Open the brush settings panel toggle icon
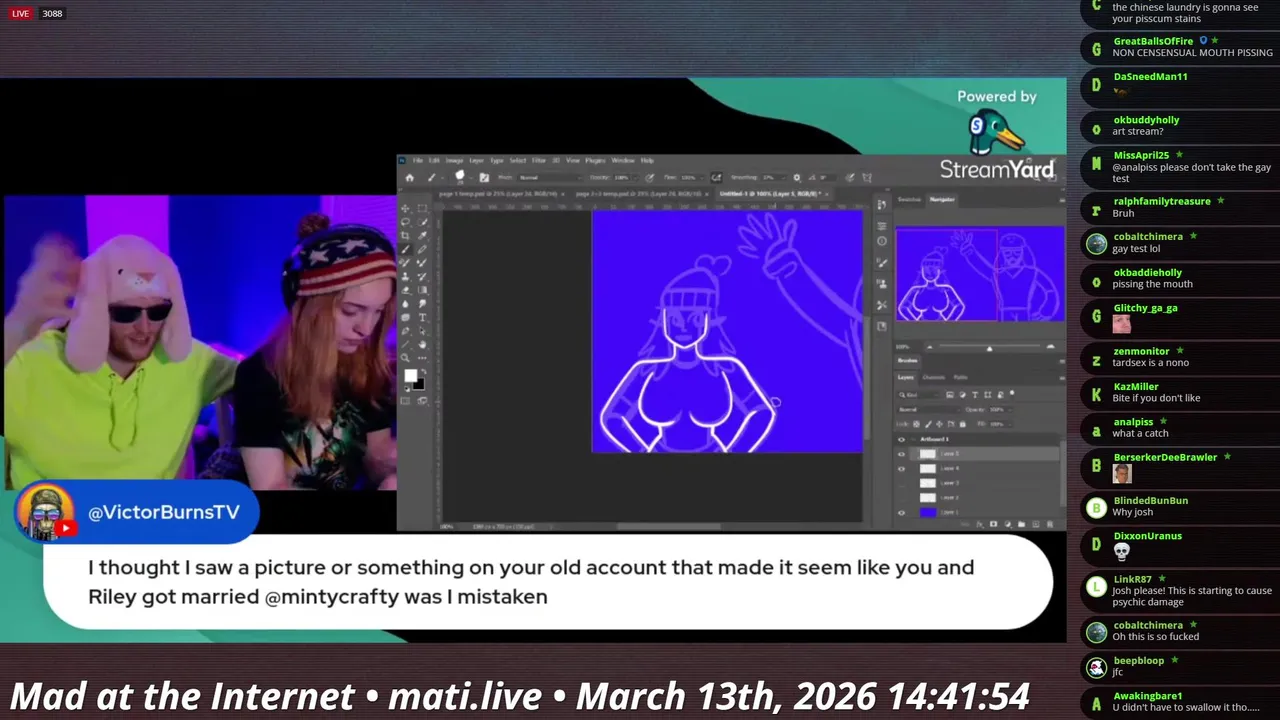The width and height of the screenshot is (1280, 720). point(484,178)
